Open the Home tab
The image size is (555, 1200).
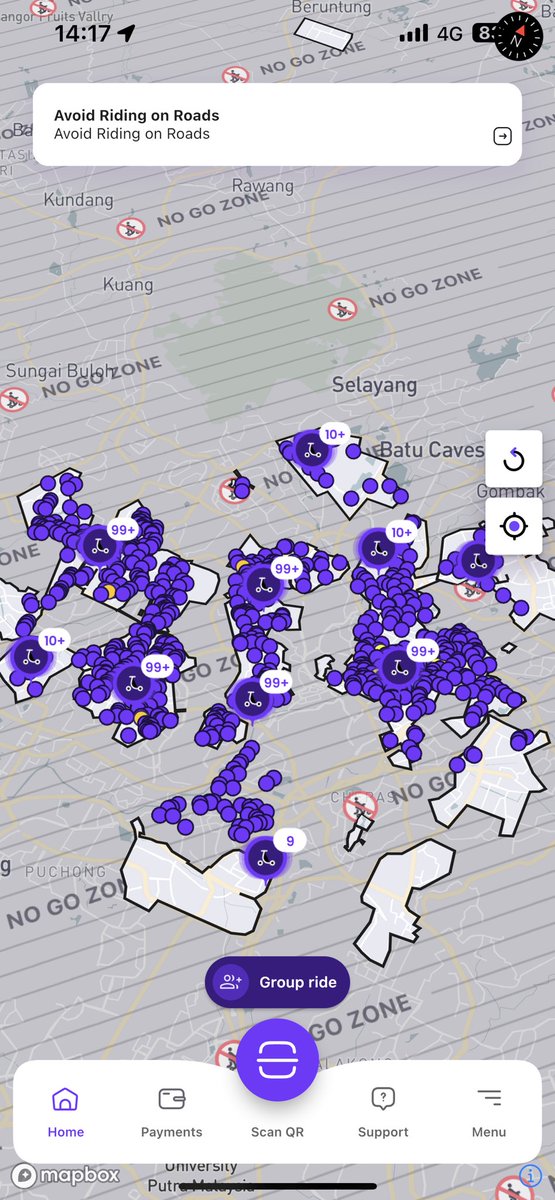click(65, 1112)
